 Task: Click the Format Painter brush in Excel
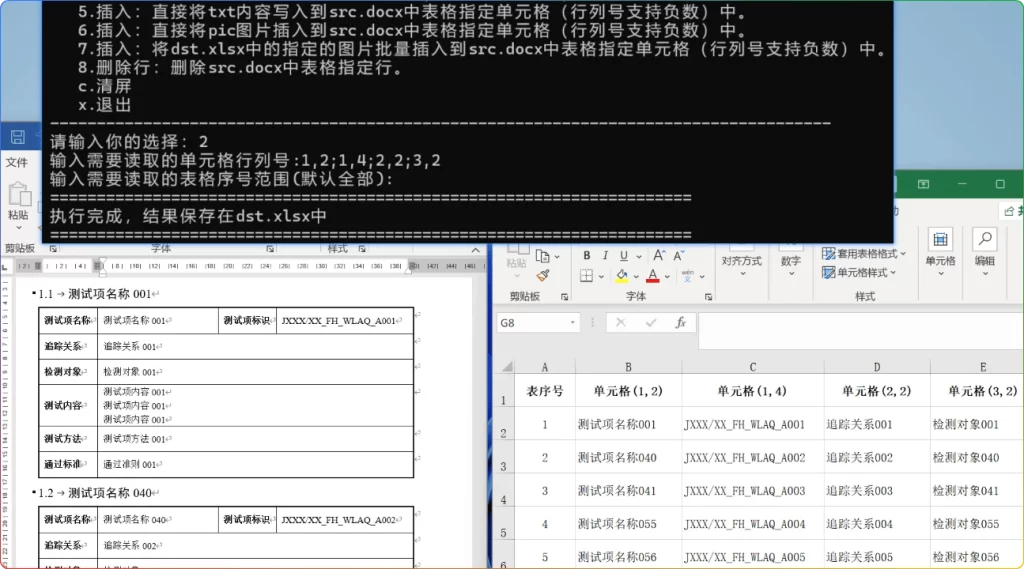coord(543,275)
